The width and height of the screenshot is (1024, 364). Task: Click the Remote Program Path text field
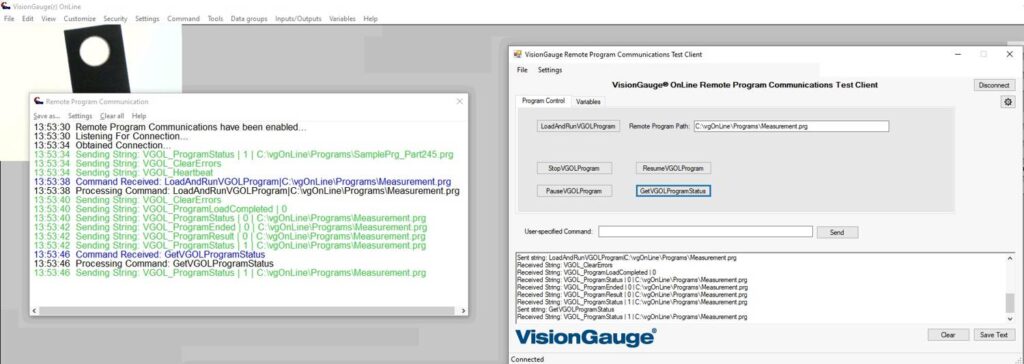click(x=791, y=126)
